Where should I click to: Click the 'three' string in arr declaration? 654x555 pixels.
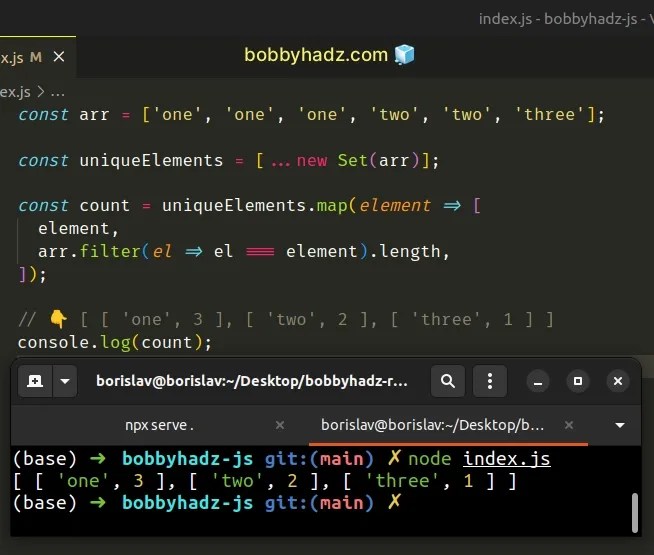pyautogui.click(x=550, y=115)
